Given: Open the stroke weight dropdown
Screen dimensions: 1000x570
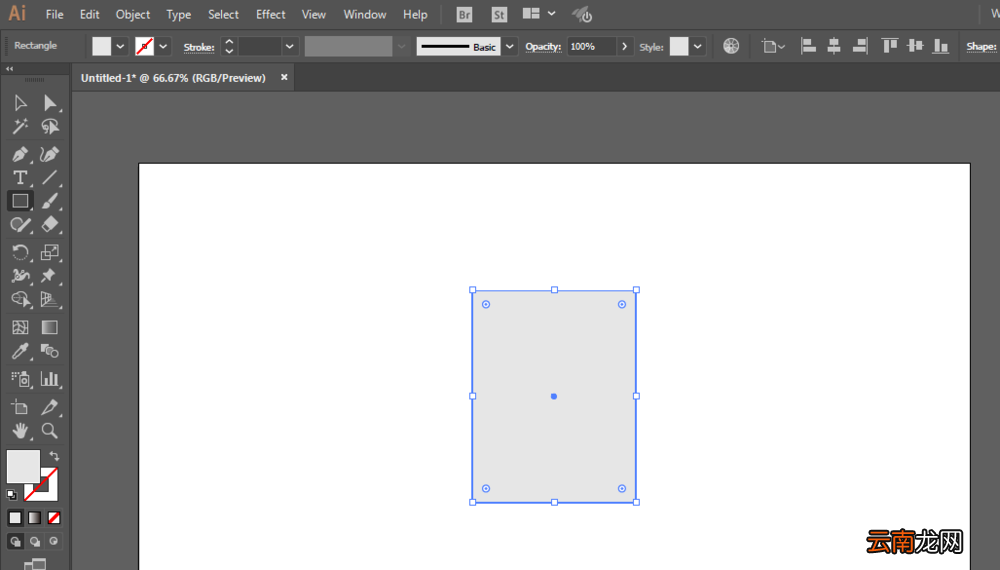Looking at the screenshot, I should (290, 47).
